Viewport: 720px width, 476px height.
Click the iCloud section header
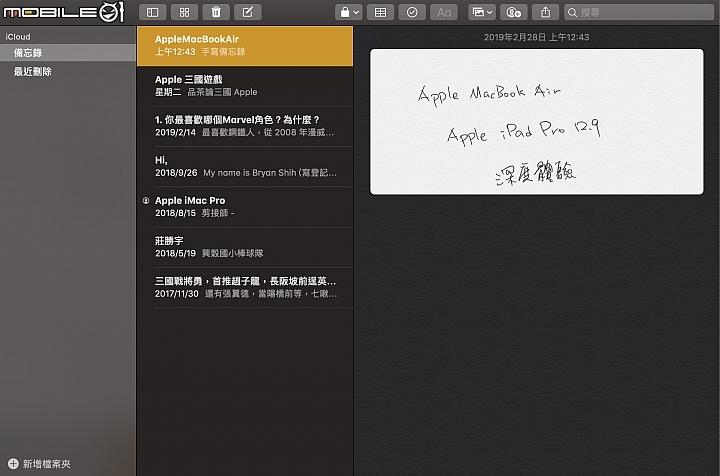pyautogui.click(x=18, y=37)
